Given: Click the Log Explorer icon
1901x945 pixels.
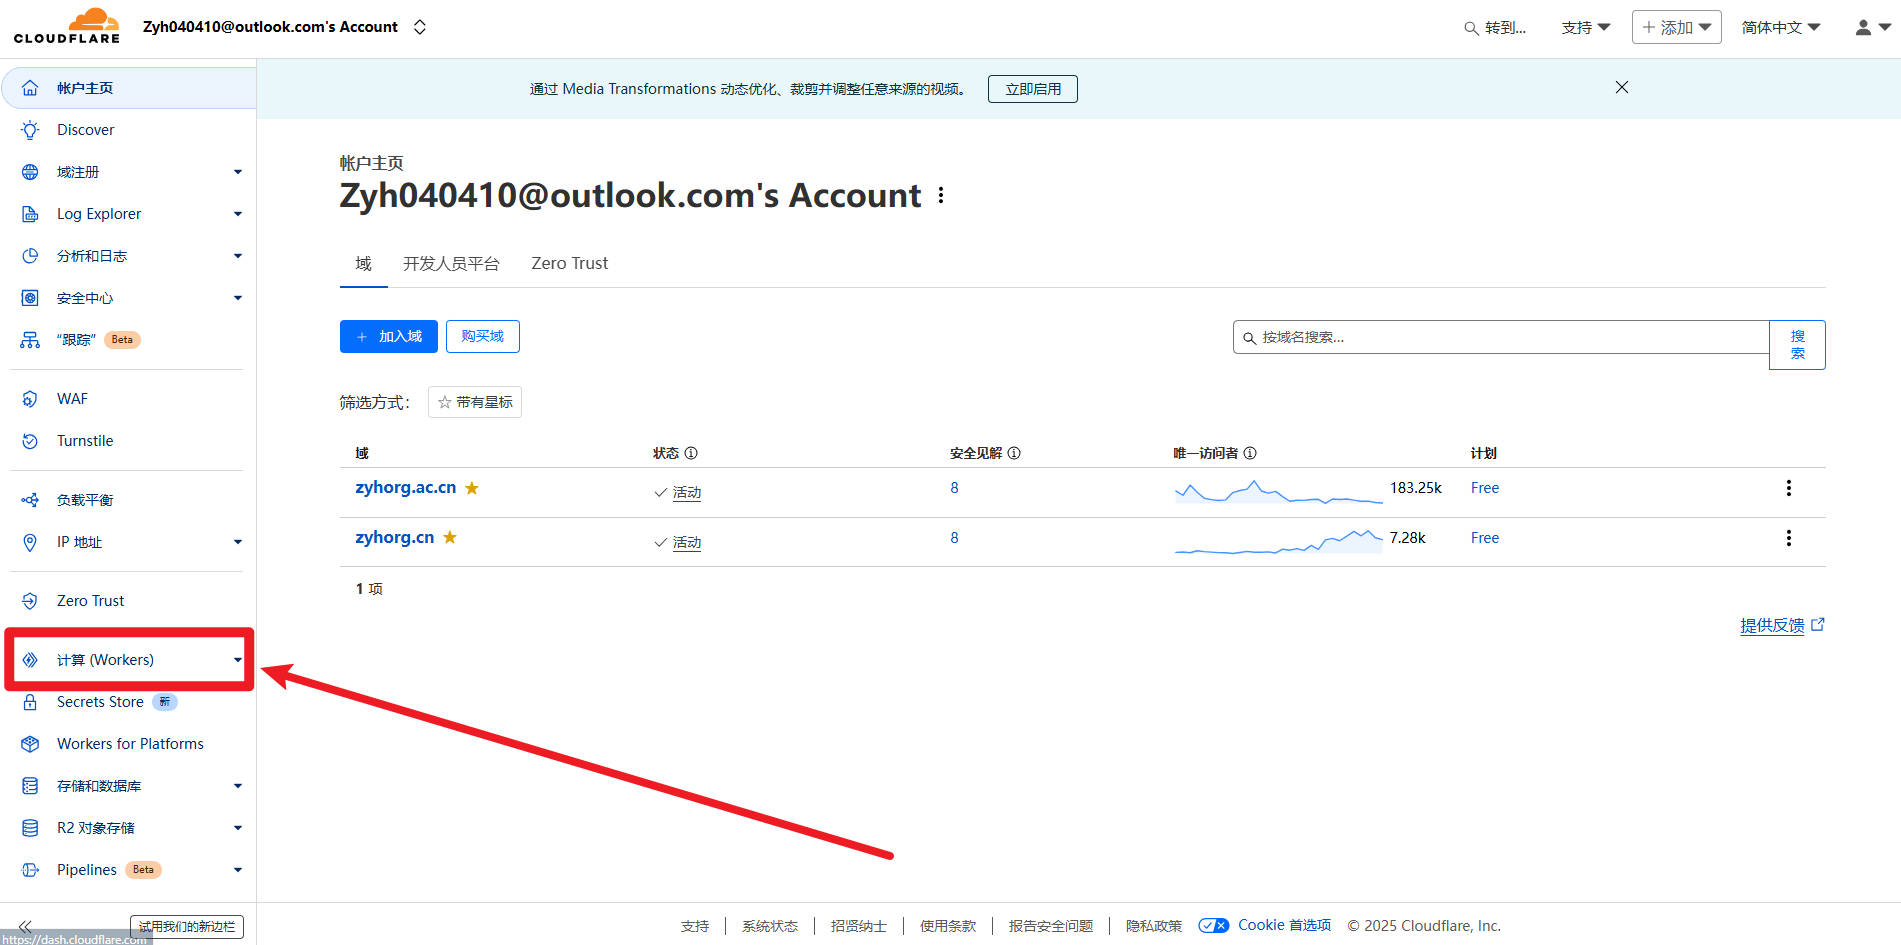Looking at the screenshot, I should tap(30, 214).
